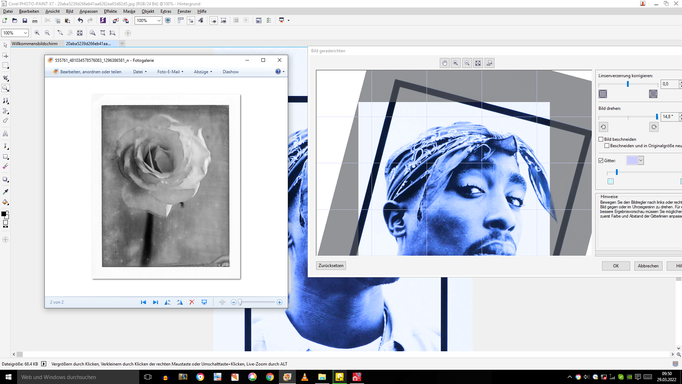Click the lens distortion slider handle
The height and width of the screenshot is (384, 682).
(628, 84)
